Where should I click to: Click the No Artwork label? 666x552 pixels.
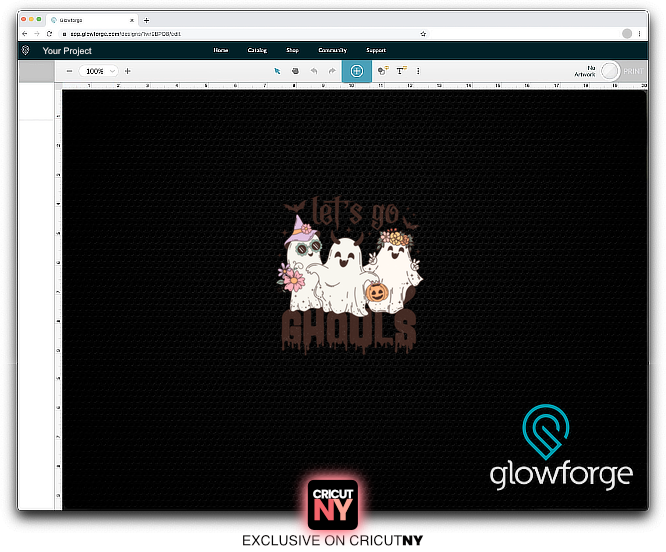pos(585,71)
